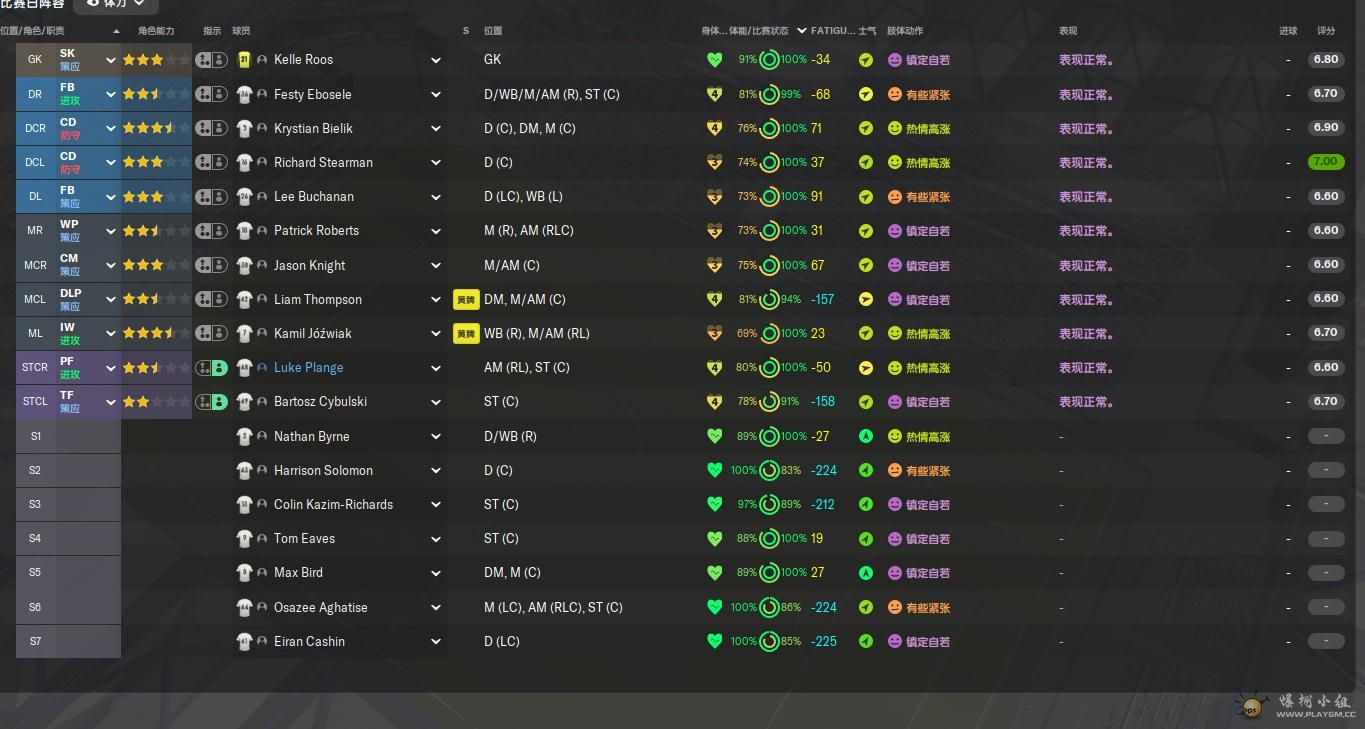1365x729 pixels.
Task: Click Lee Buchanan's nervous body language face
Action: (x=895, y=197)
